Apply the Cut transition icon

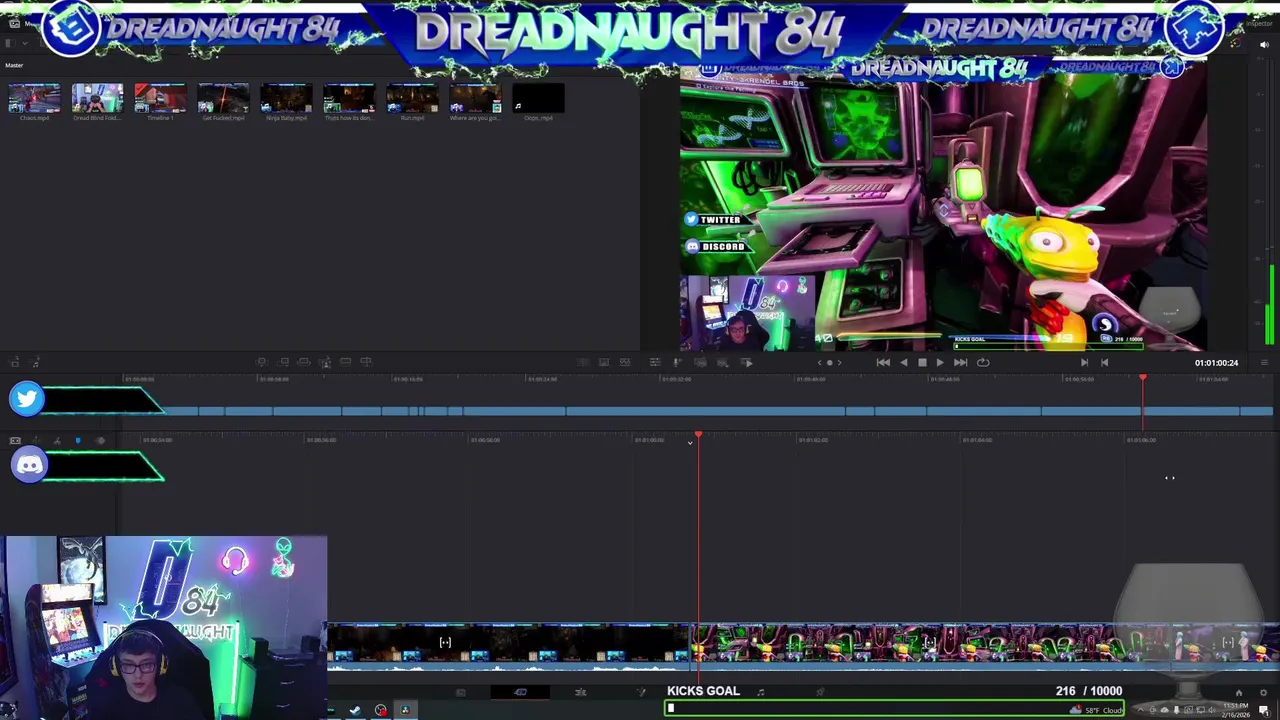(x=583, y=362)
